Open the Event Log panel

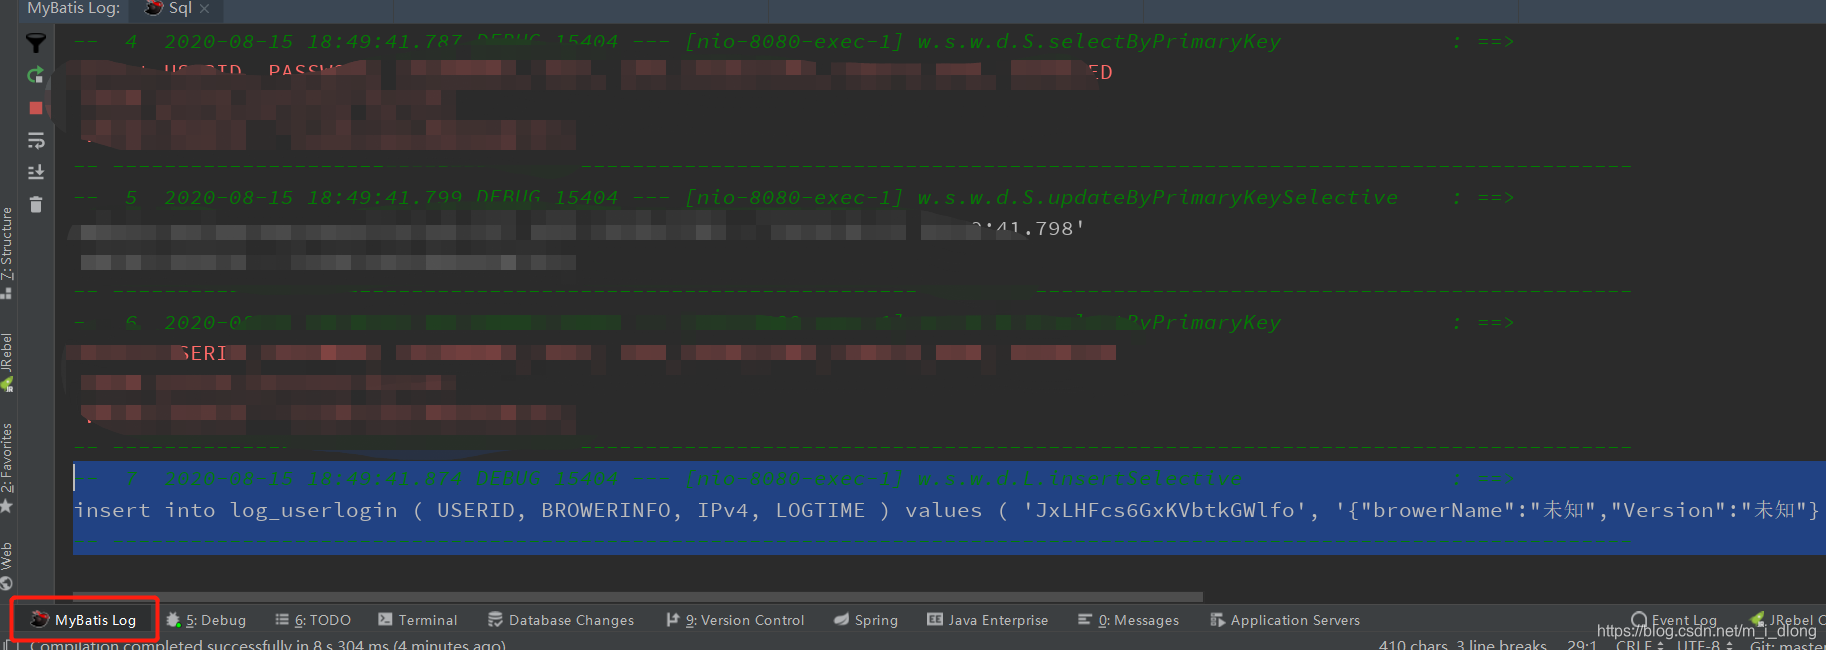1674,620
